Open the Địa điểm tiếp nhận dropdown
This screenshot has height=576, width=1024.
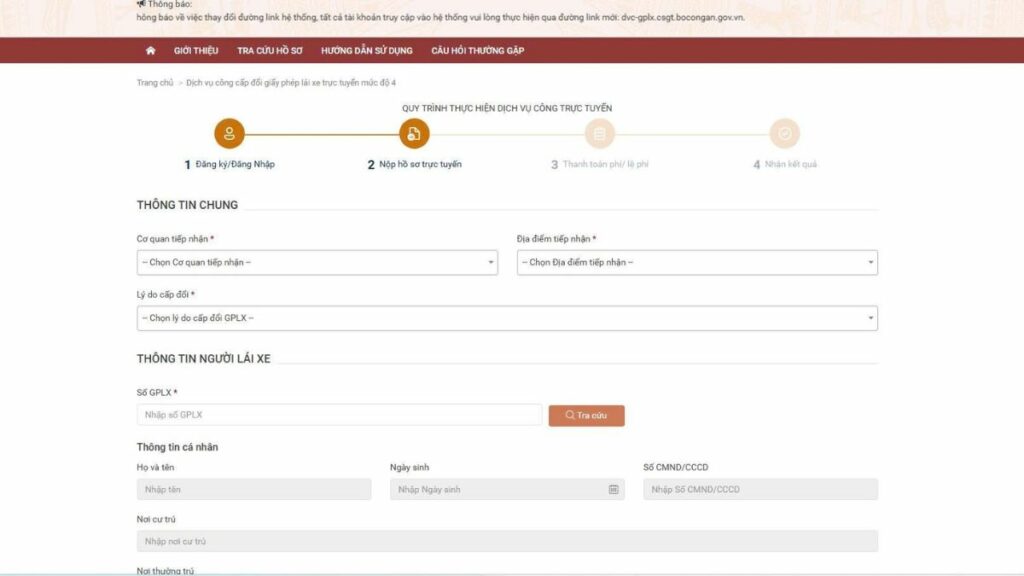pyautogui.click(x=697, y=262)
